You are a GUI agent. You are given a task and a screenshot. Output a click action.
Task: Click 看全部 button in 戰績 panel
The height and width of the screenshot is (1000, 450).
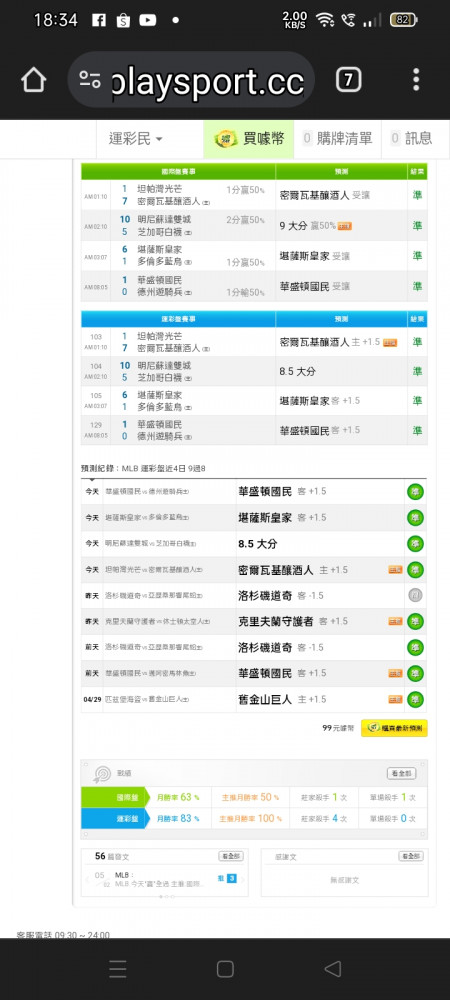click(x=402, y=774)
